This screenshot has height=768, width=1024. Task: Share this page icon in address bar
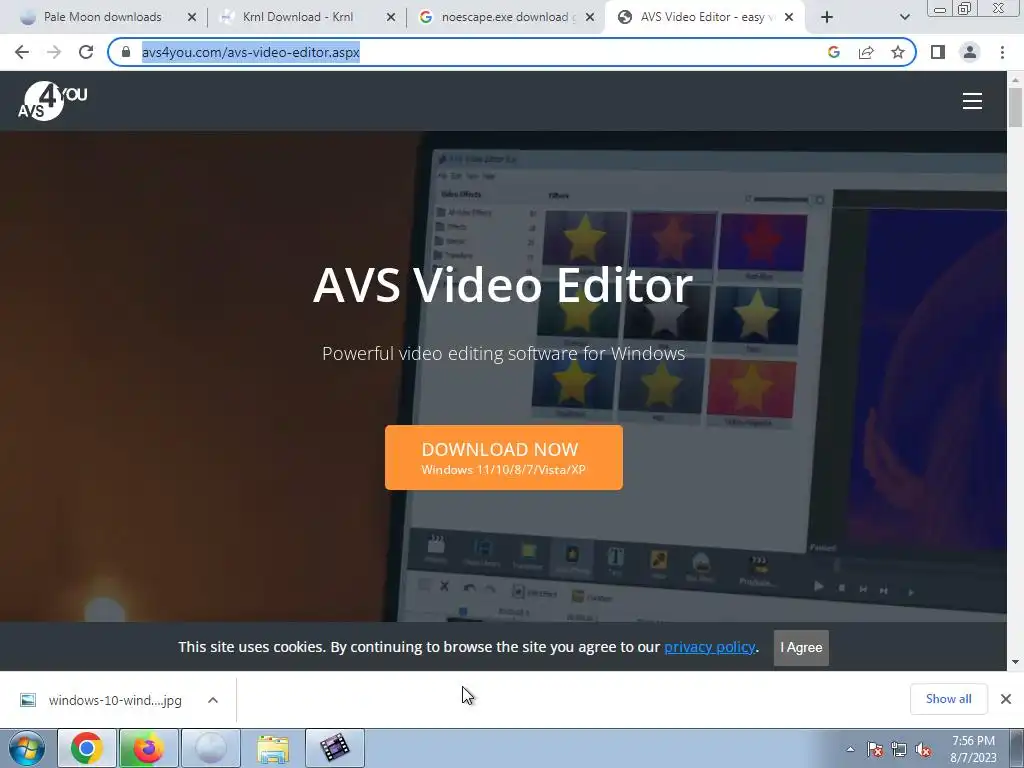(866, 52)
